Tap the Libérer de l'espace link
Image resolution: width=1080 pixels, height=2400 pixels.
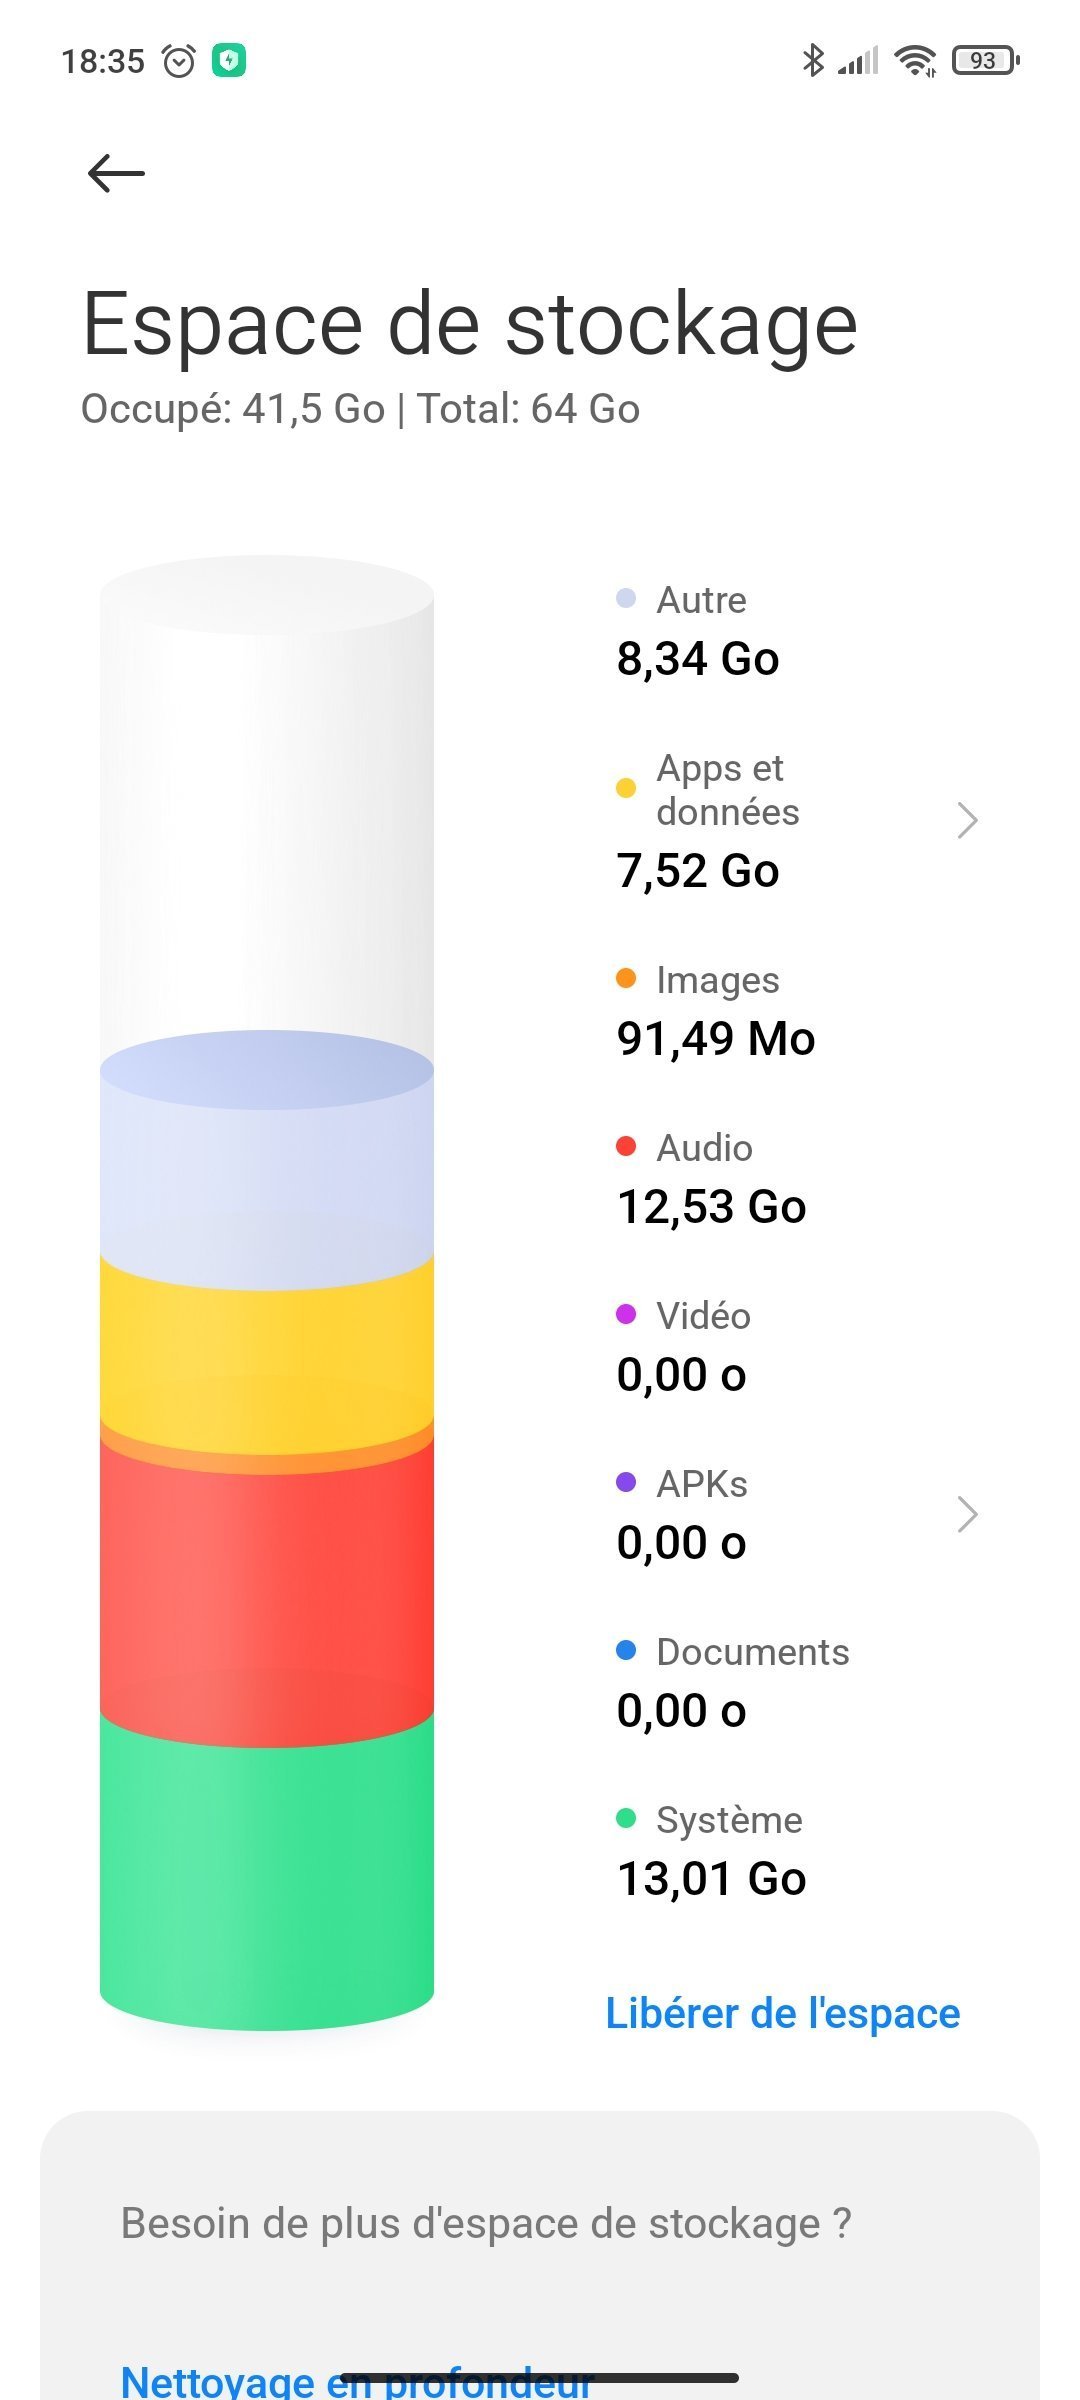pos(783,2013)
